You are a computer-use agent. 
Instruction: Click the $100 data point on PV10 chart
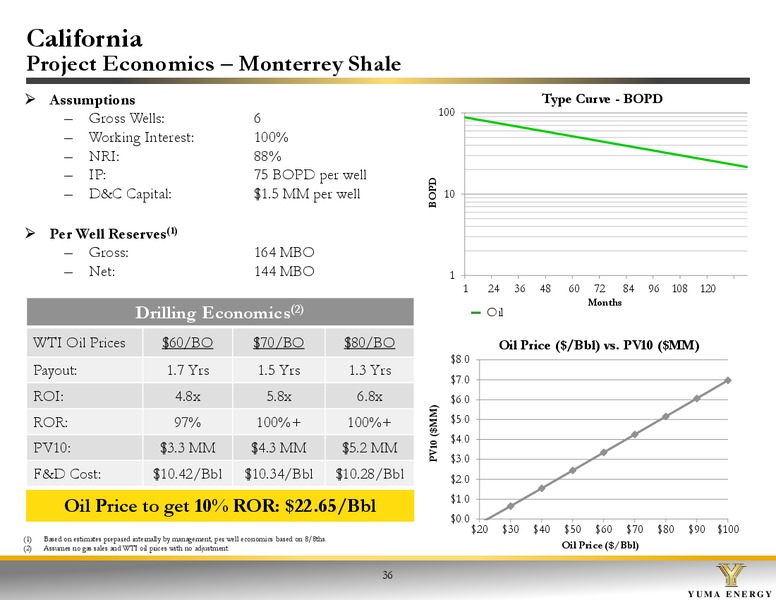[728, 380]
